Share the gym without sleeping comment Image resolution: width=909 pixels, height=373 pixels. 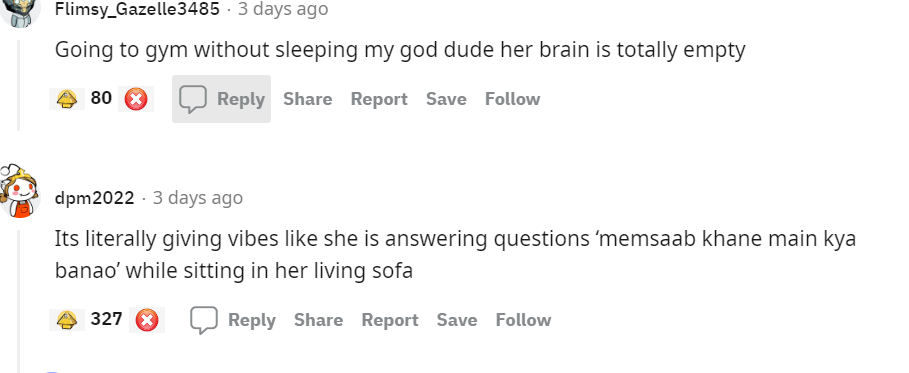(x=308, y=99)
